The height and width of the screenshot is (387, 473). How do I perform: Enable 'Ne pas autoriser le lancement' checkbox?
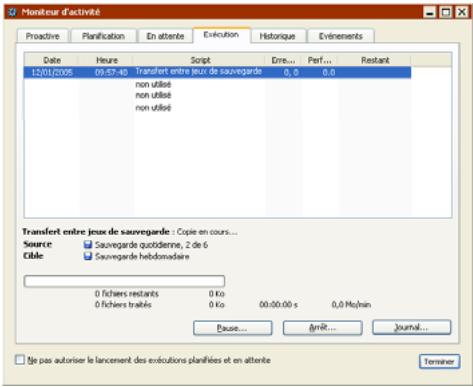tap(20, 360)
